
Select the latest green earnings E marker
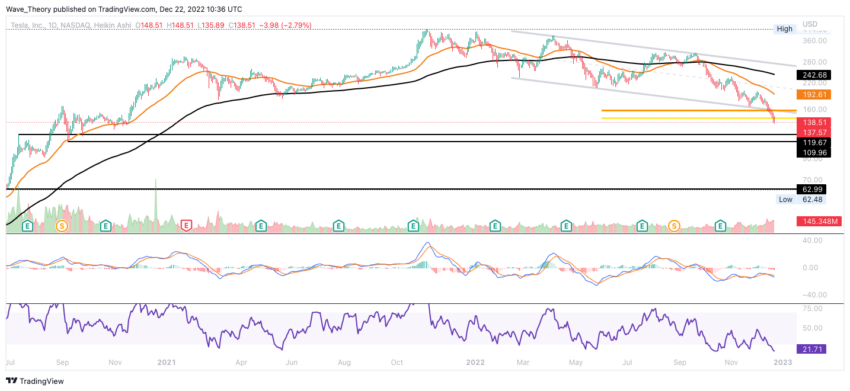(x=721, y=224)
